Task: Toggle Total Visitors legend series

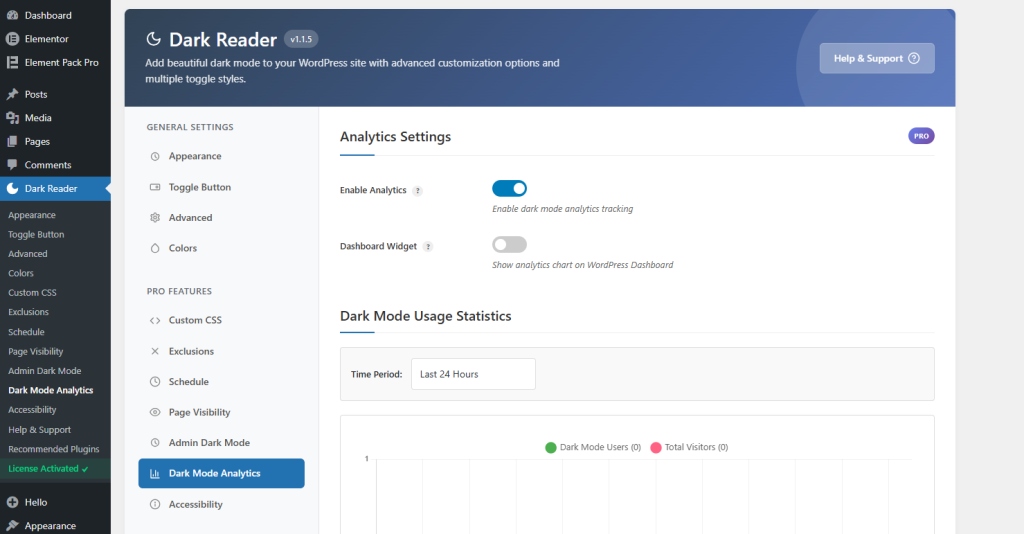Action: (689, 447)
